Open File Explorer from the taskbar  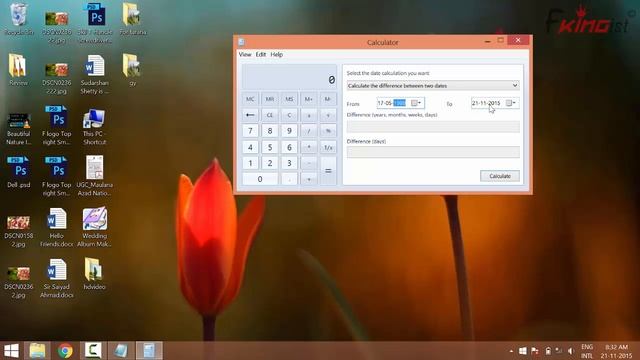point(38,351)
